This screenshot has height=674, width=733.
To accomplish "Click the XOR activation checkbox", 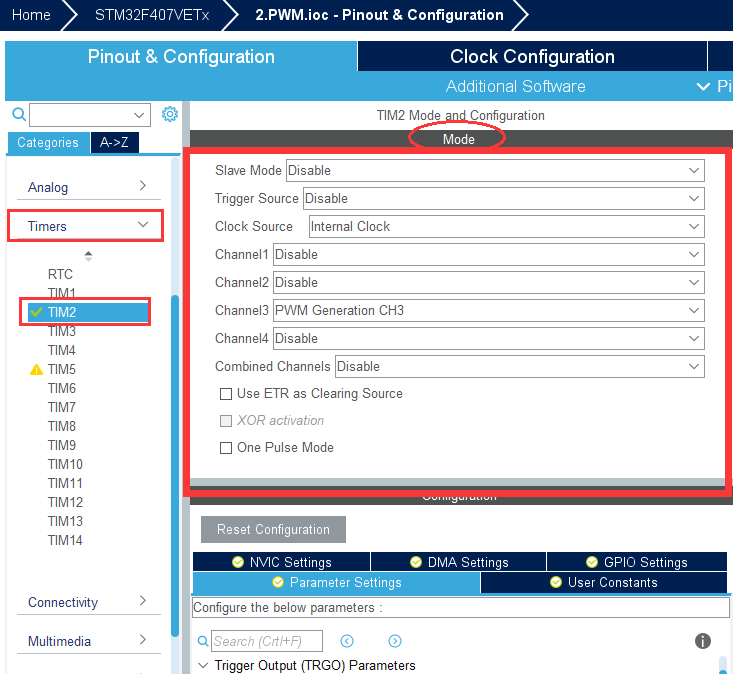I will [226, 421].
